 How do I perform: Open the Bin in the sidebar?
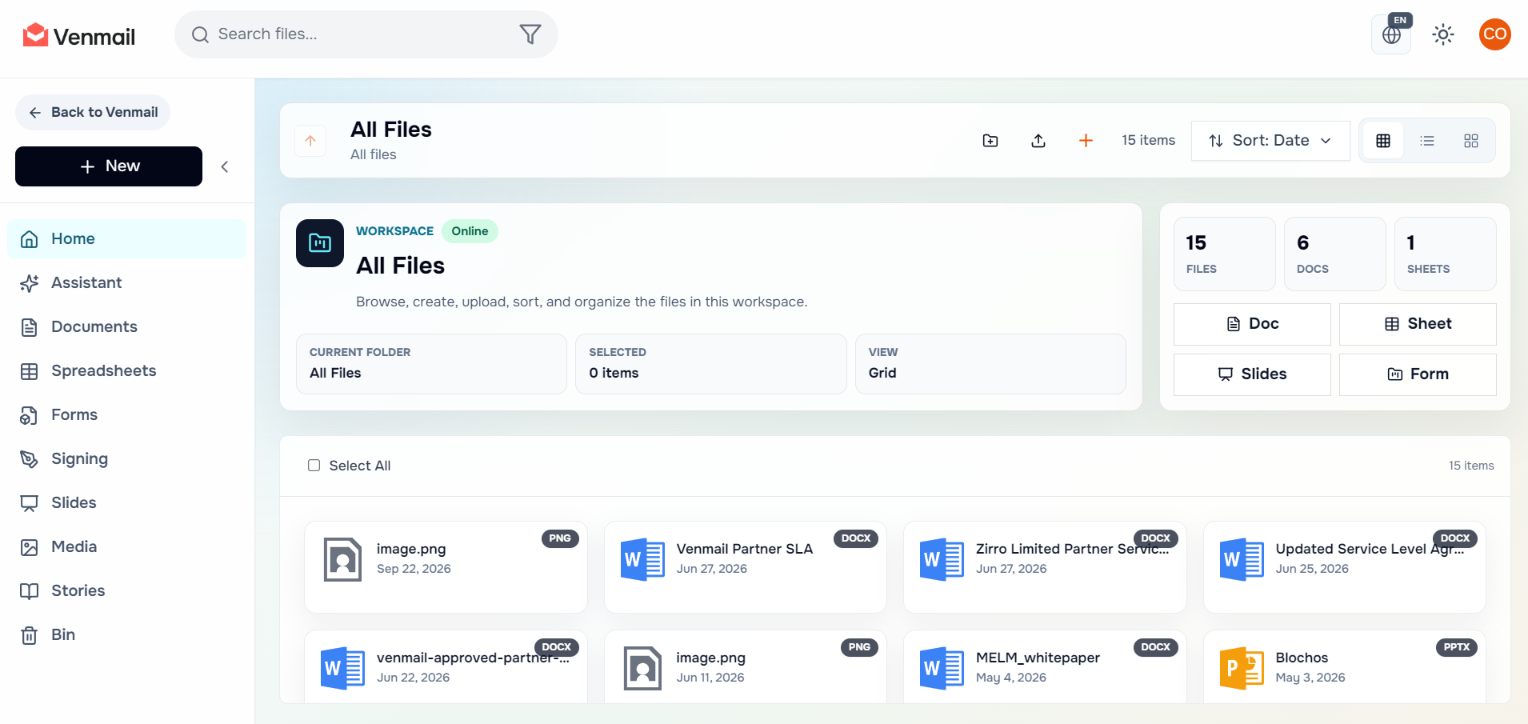pyautogui.click(x=126, y=635)
